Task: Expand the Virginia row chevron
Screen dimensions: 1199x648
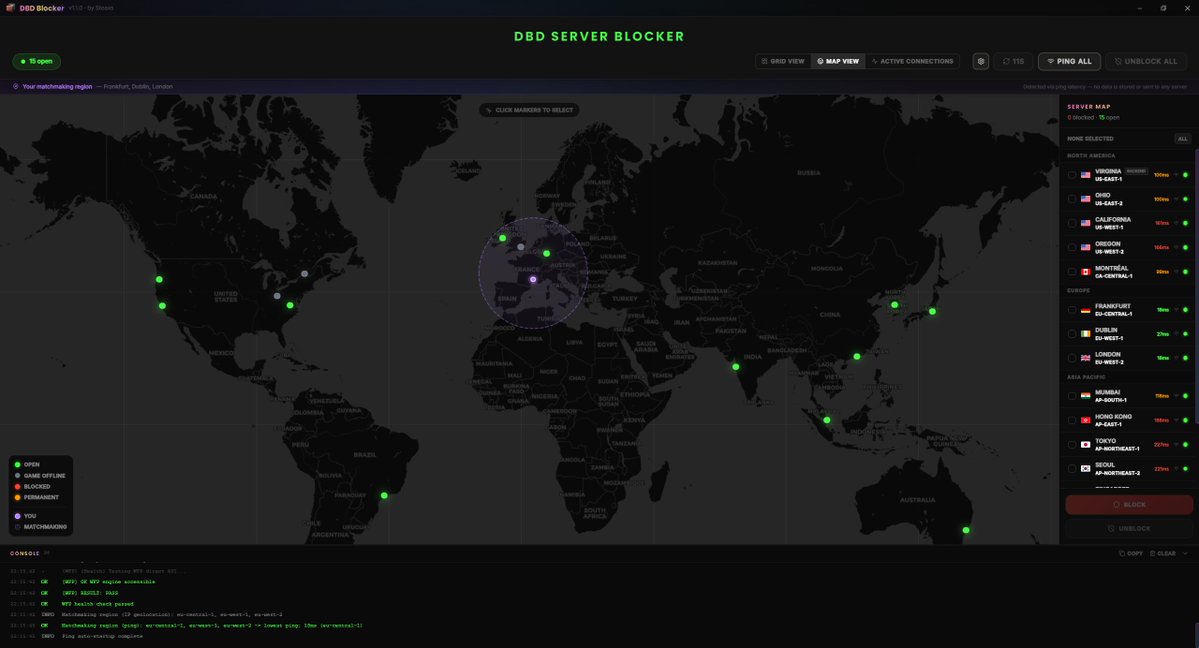Action: 1176,175
